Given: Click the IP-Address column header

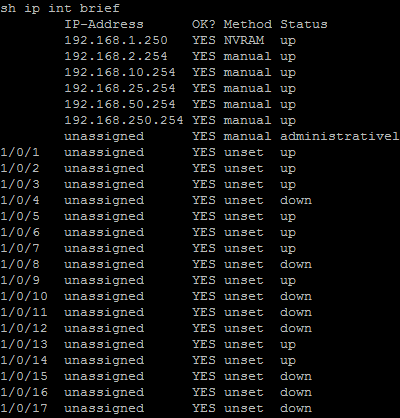Looking at the screenshot, I should tap(104, 24).
